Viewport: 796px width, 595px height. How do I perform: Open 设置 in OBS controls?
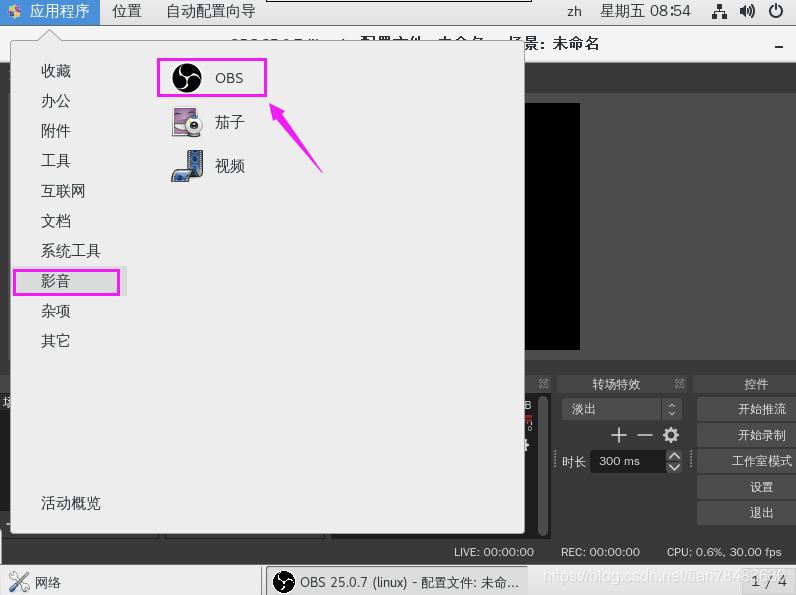tap(746, 487)
